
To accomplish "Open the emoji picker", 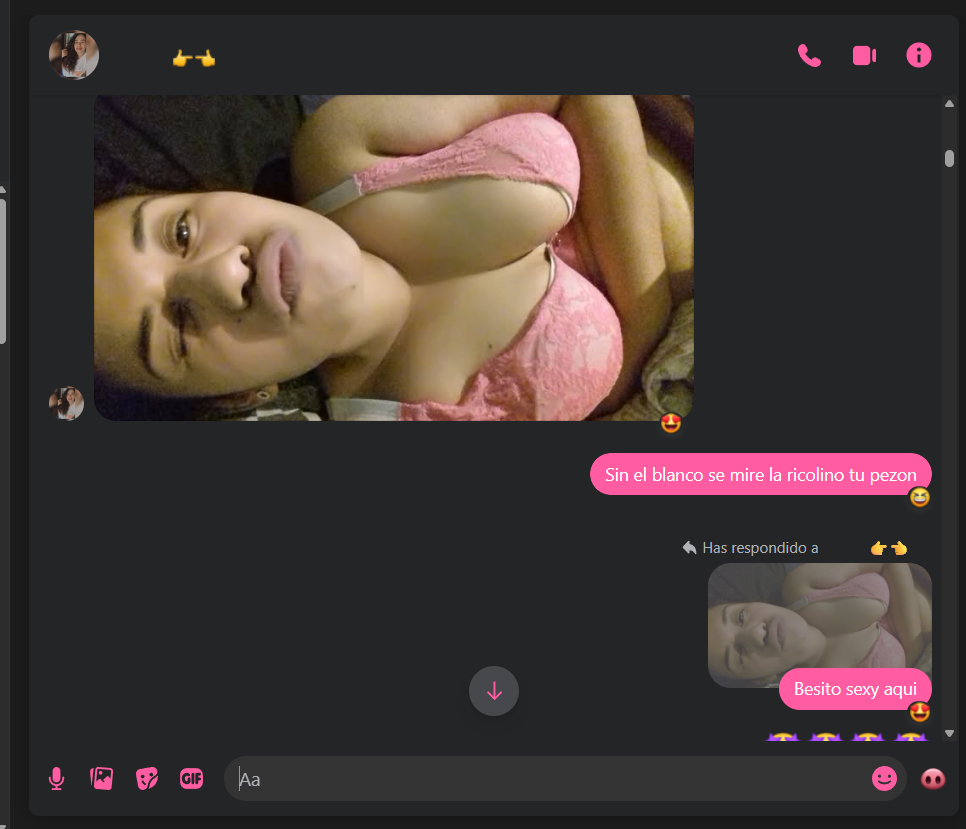I will pos(884,778).
